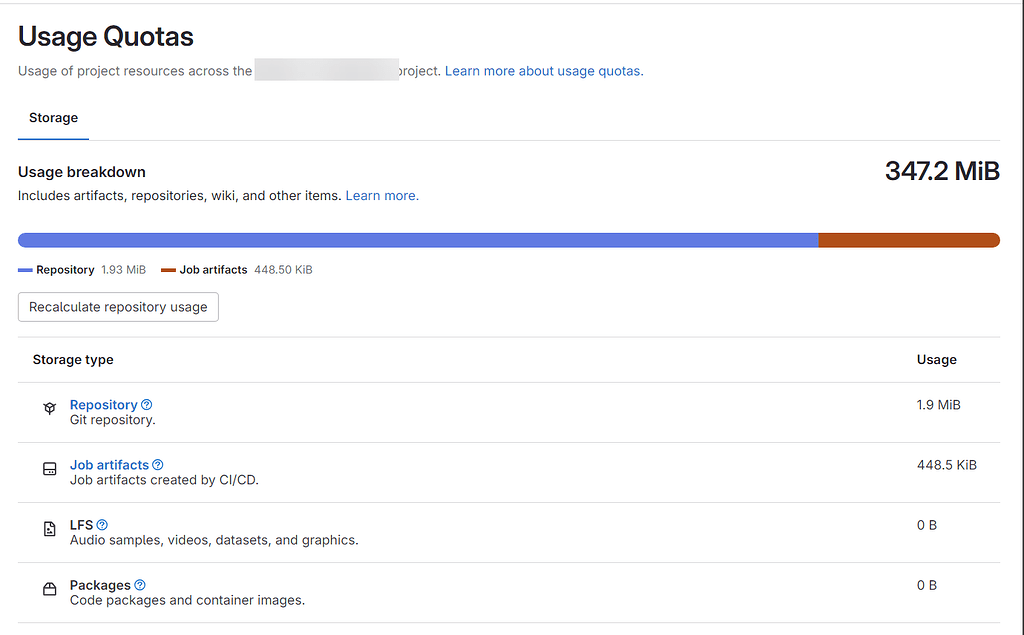Viewport: 1024px width, 635px height.
Task: Click the LFS file document icon
Action: pos(50,529)
